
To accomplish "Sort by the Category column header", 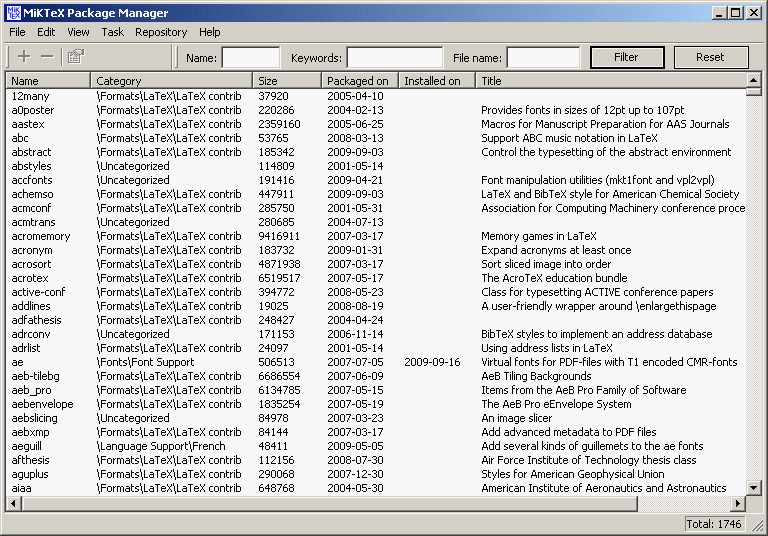I will (x=171, y=81).
